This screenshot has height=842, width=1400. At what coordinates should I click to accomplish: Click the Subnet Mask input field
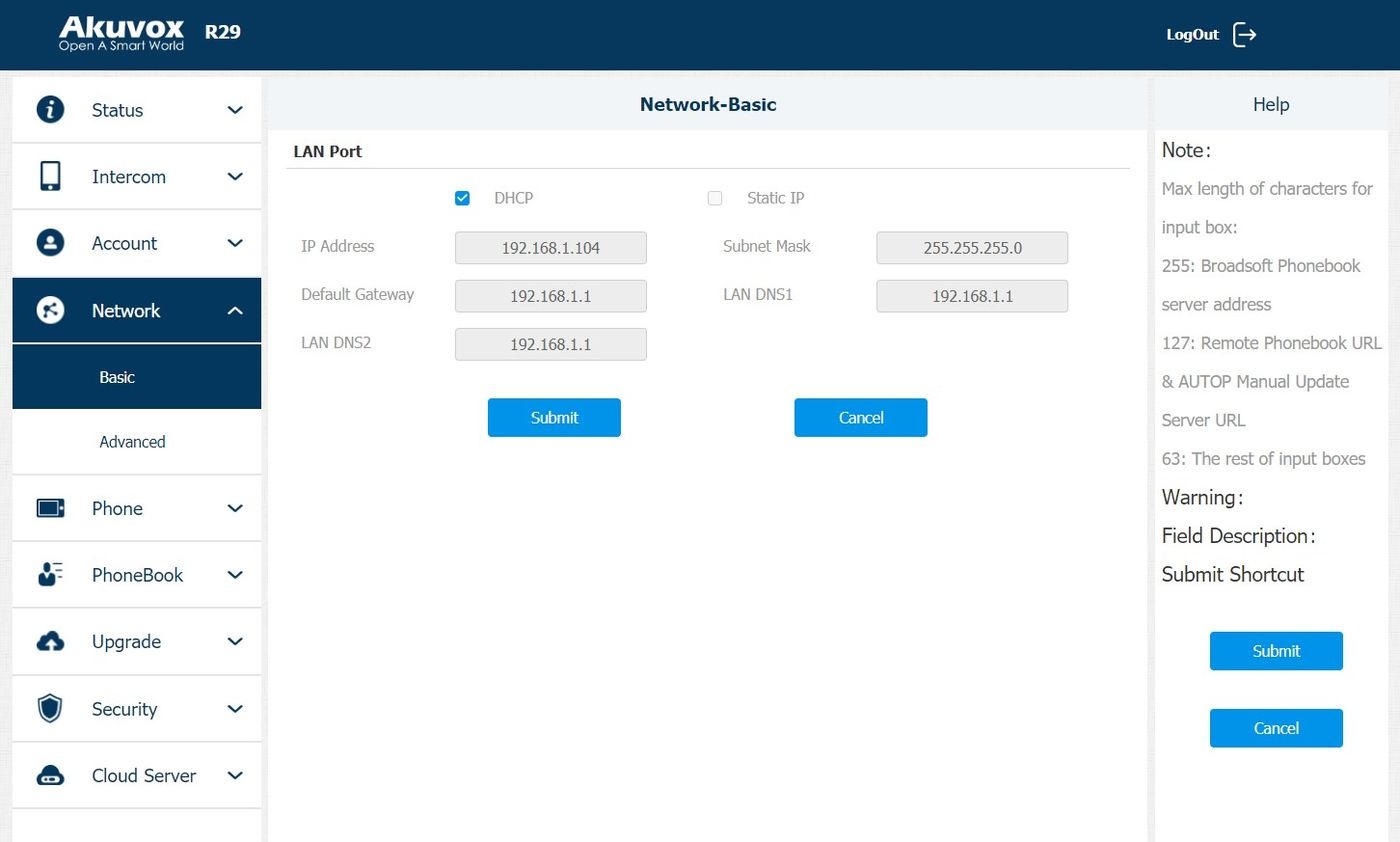[972, 248]
